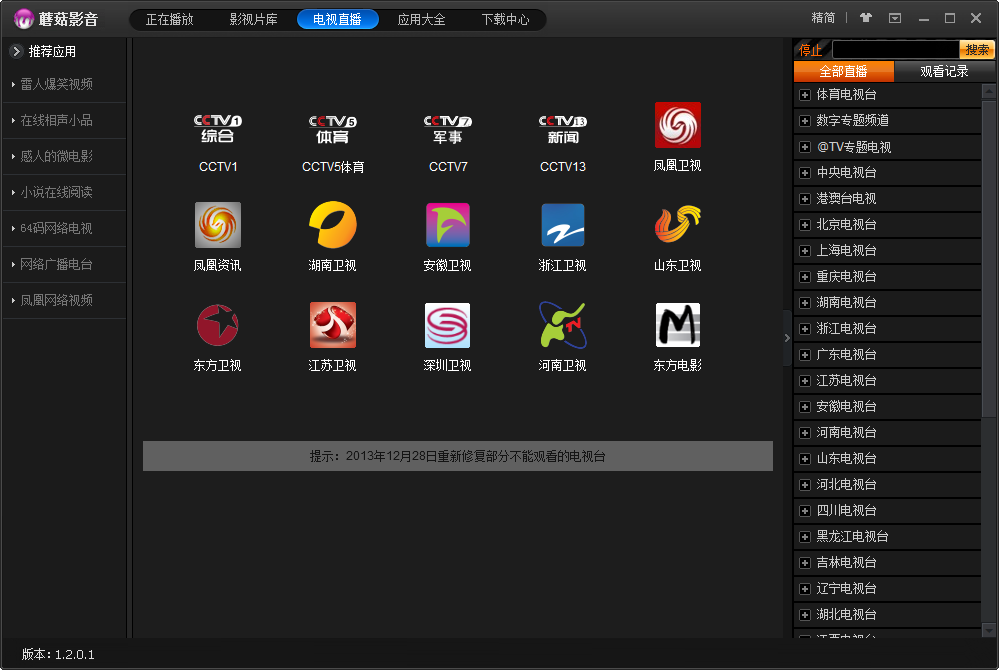
Task: Click the skin shirt icon in title bar
Action: [x=865, y=18]
